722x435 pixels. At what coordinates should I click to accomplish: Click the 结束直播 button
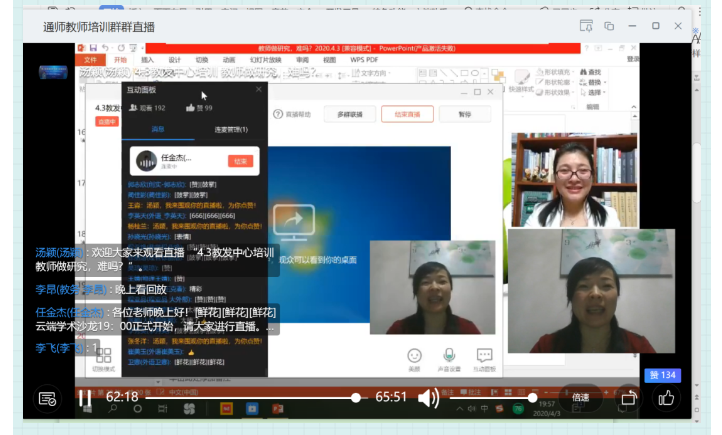click(407, 114)
